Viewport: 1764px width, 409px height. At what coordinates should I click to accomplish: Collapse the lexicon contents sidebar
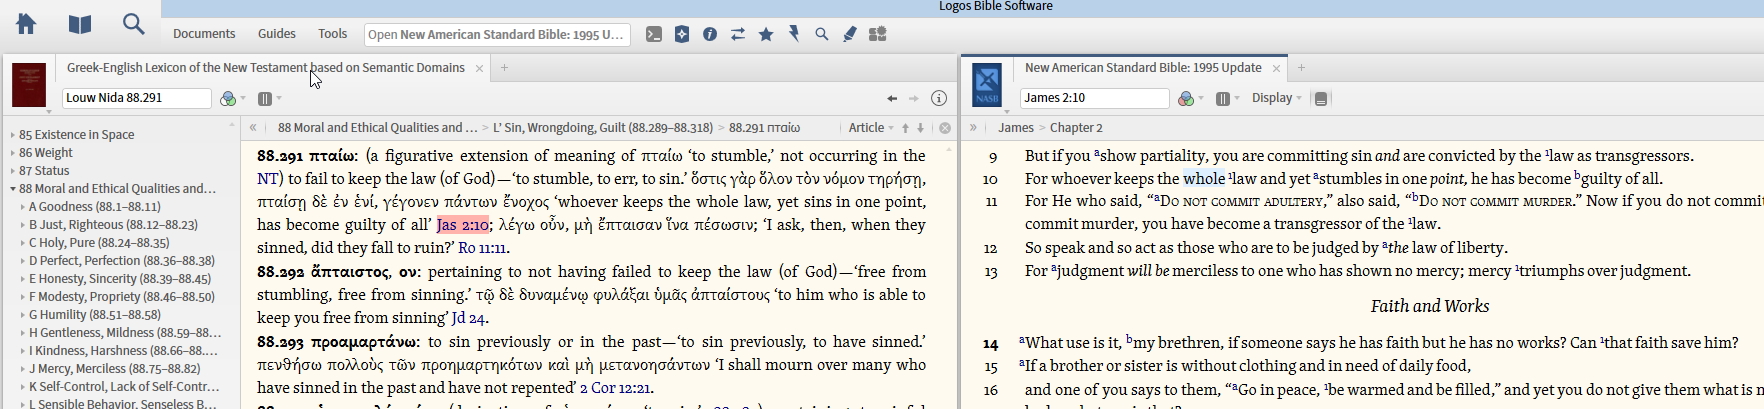[253, 127]
